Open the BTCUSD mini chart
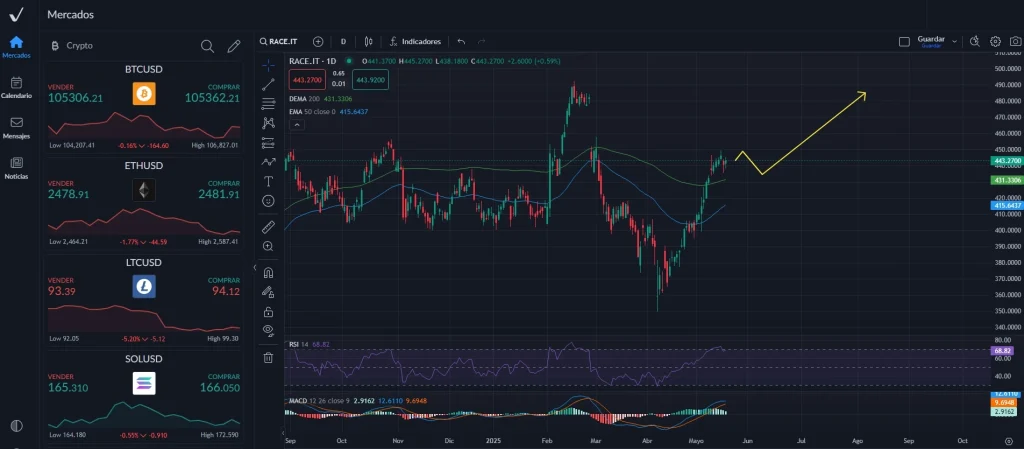Image resolution: width=1024 pixels, height=449 pixels. click(144, 125)
